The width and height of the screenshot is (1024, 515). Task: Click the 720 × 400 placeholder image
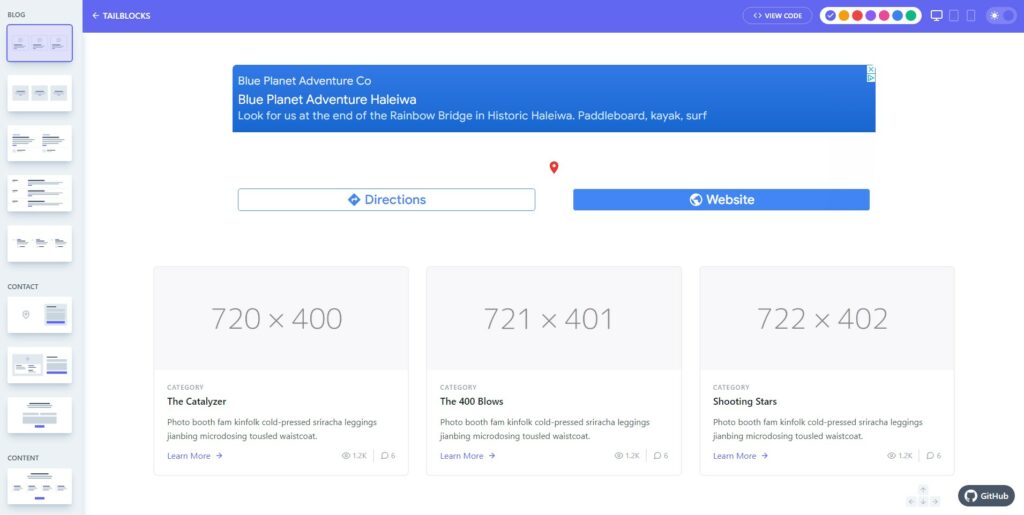coord(281,319)
